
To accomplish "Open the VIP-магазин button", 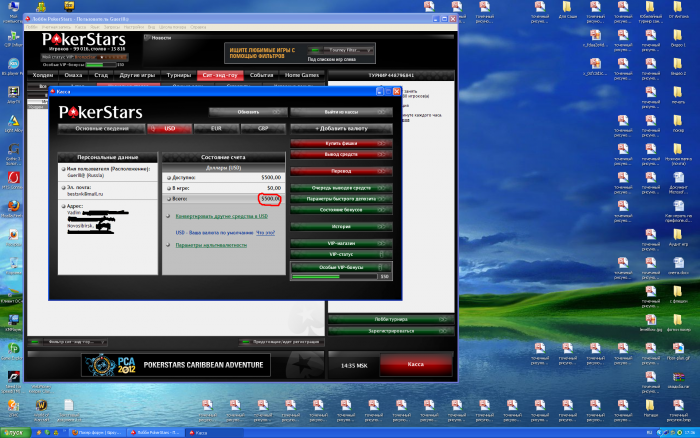I will (x=342, y=244).
